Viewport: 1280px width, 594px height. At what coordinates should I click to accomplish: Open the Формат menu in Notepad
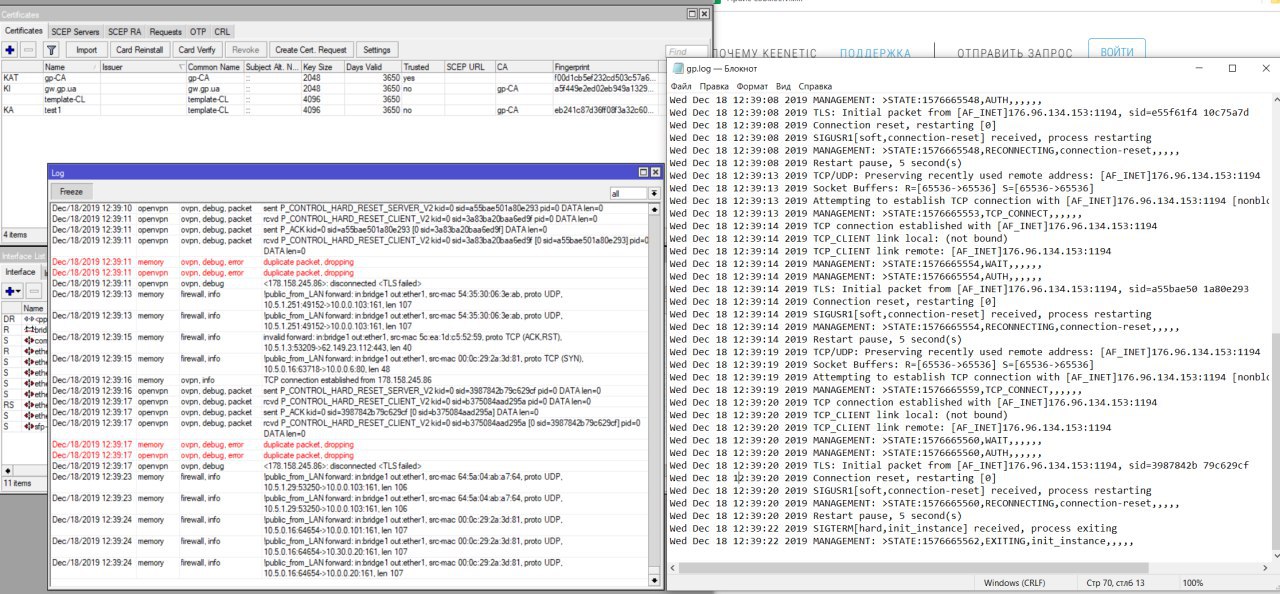tap(752, 87)
